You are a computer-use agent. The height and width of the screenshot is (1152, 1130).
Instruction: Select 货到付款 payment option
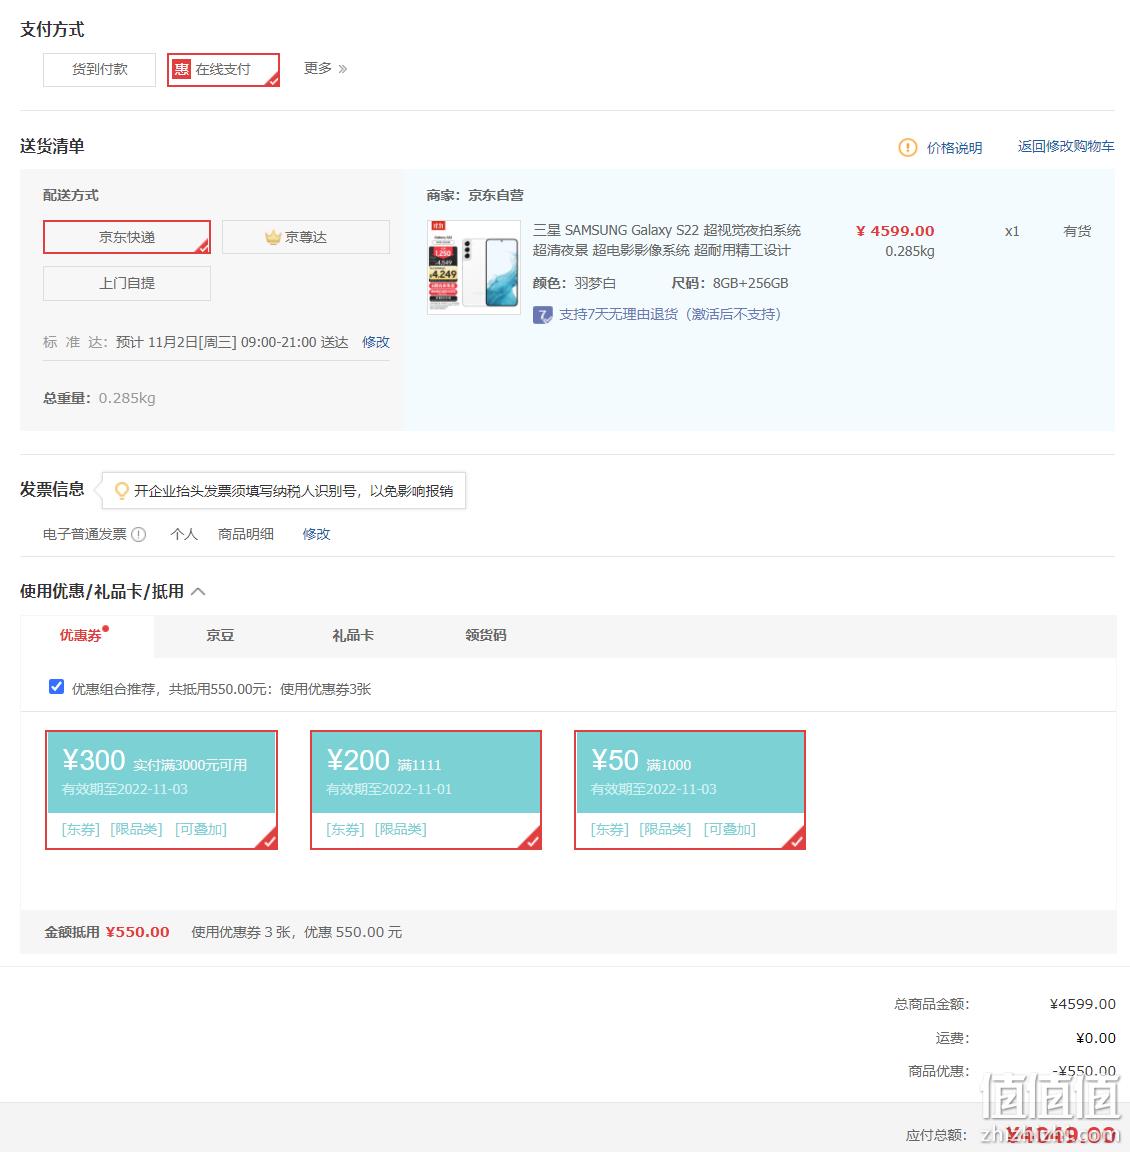click(99, 70)
